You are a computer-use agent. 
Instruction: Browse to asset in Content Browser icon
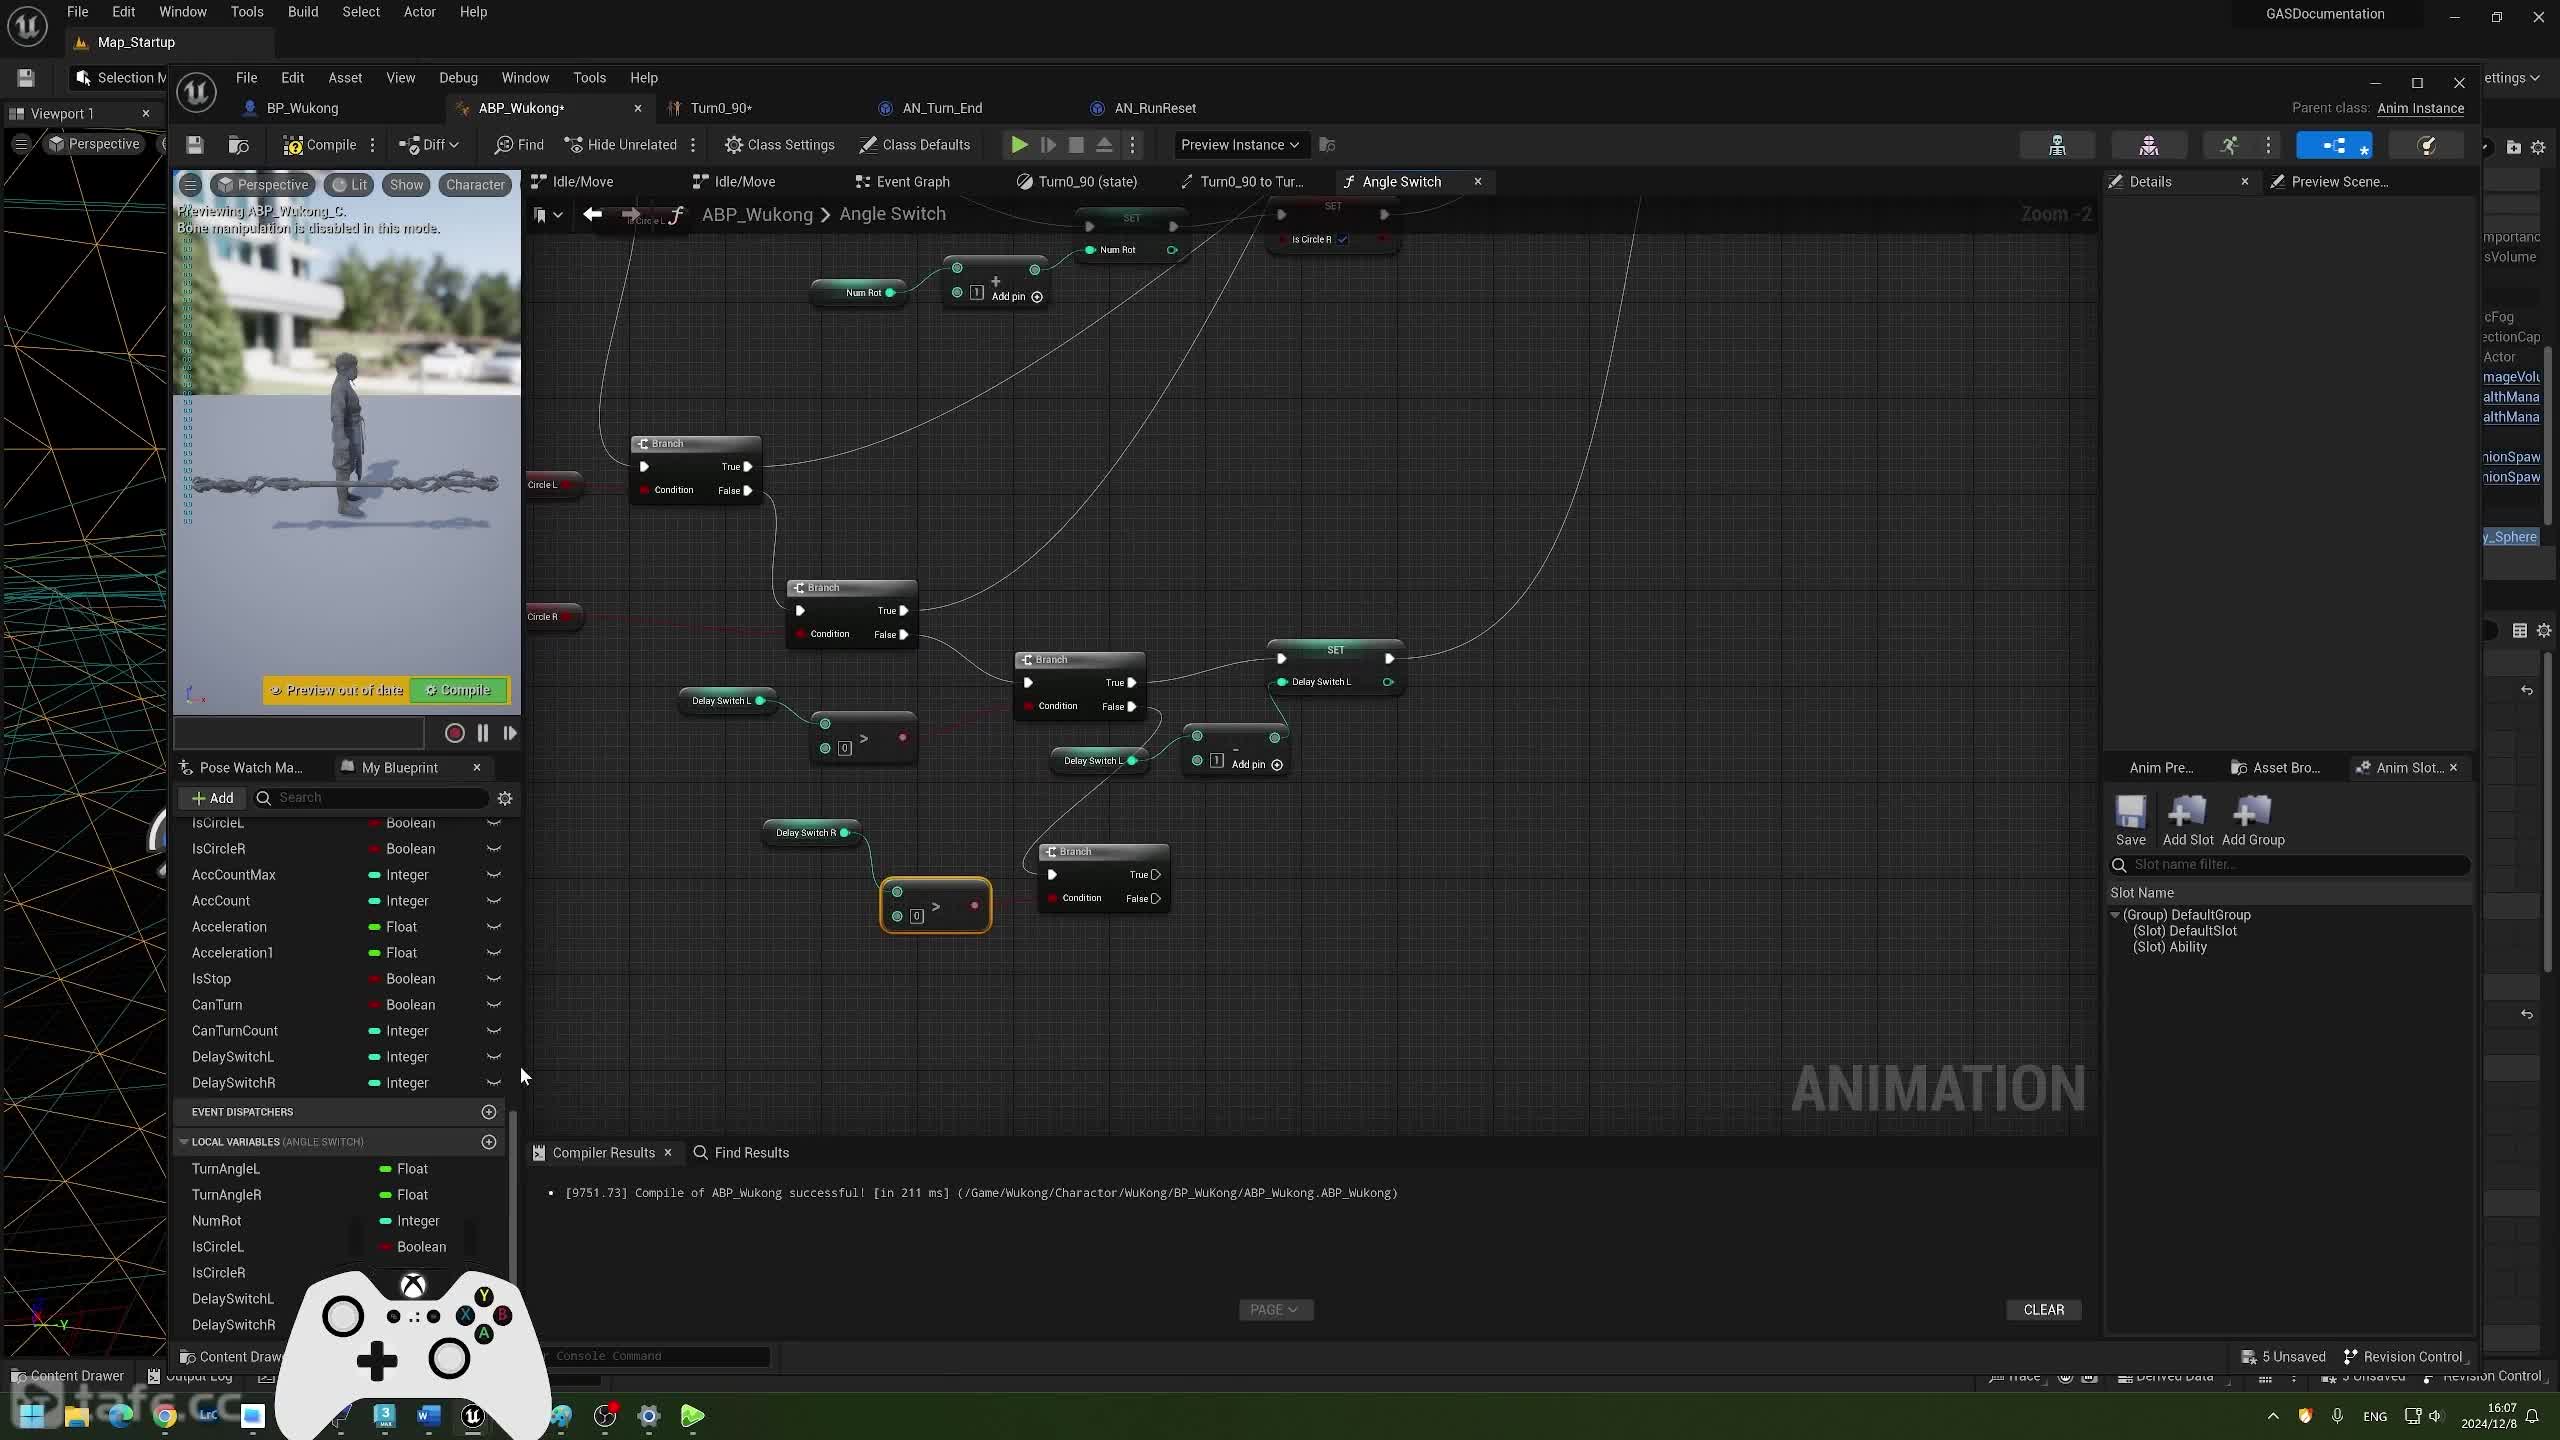pyautogui.click(x=238, y=145)
